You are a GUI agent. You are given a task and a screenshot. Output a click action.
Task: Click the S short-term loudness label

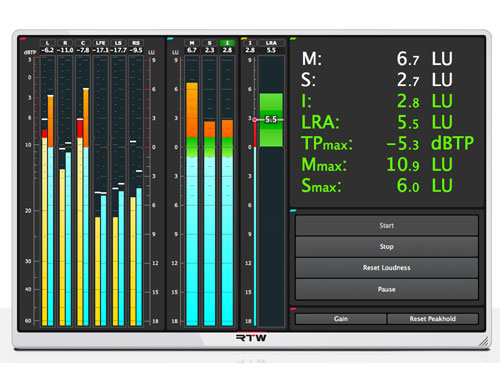tap(209, 43)
